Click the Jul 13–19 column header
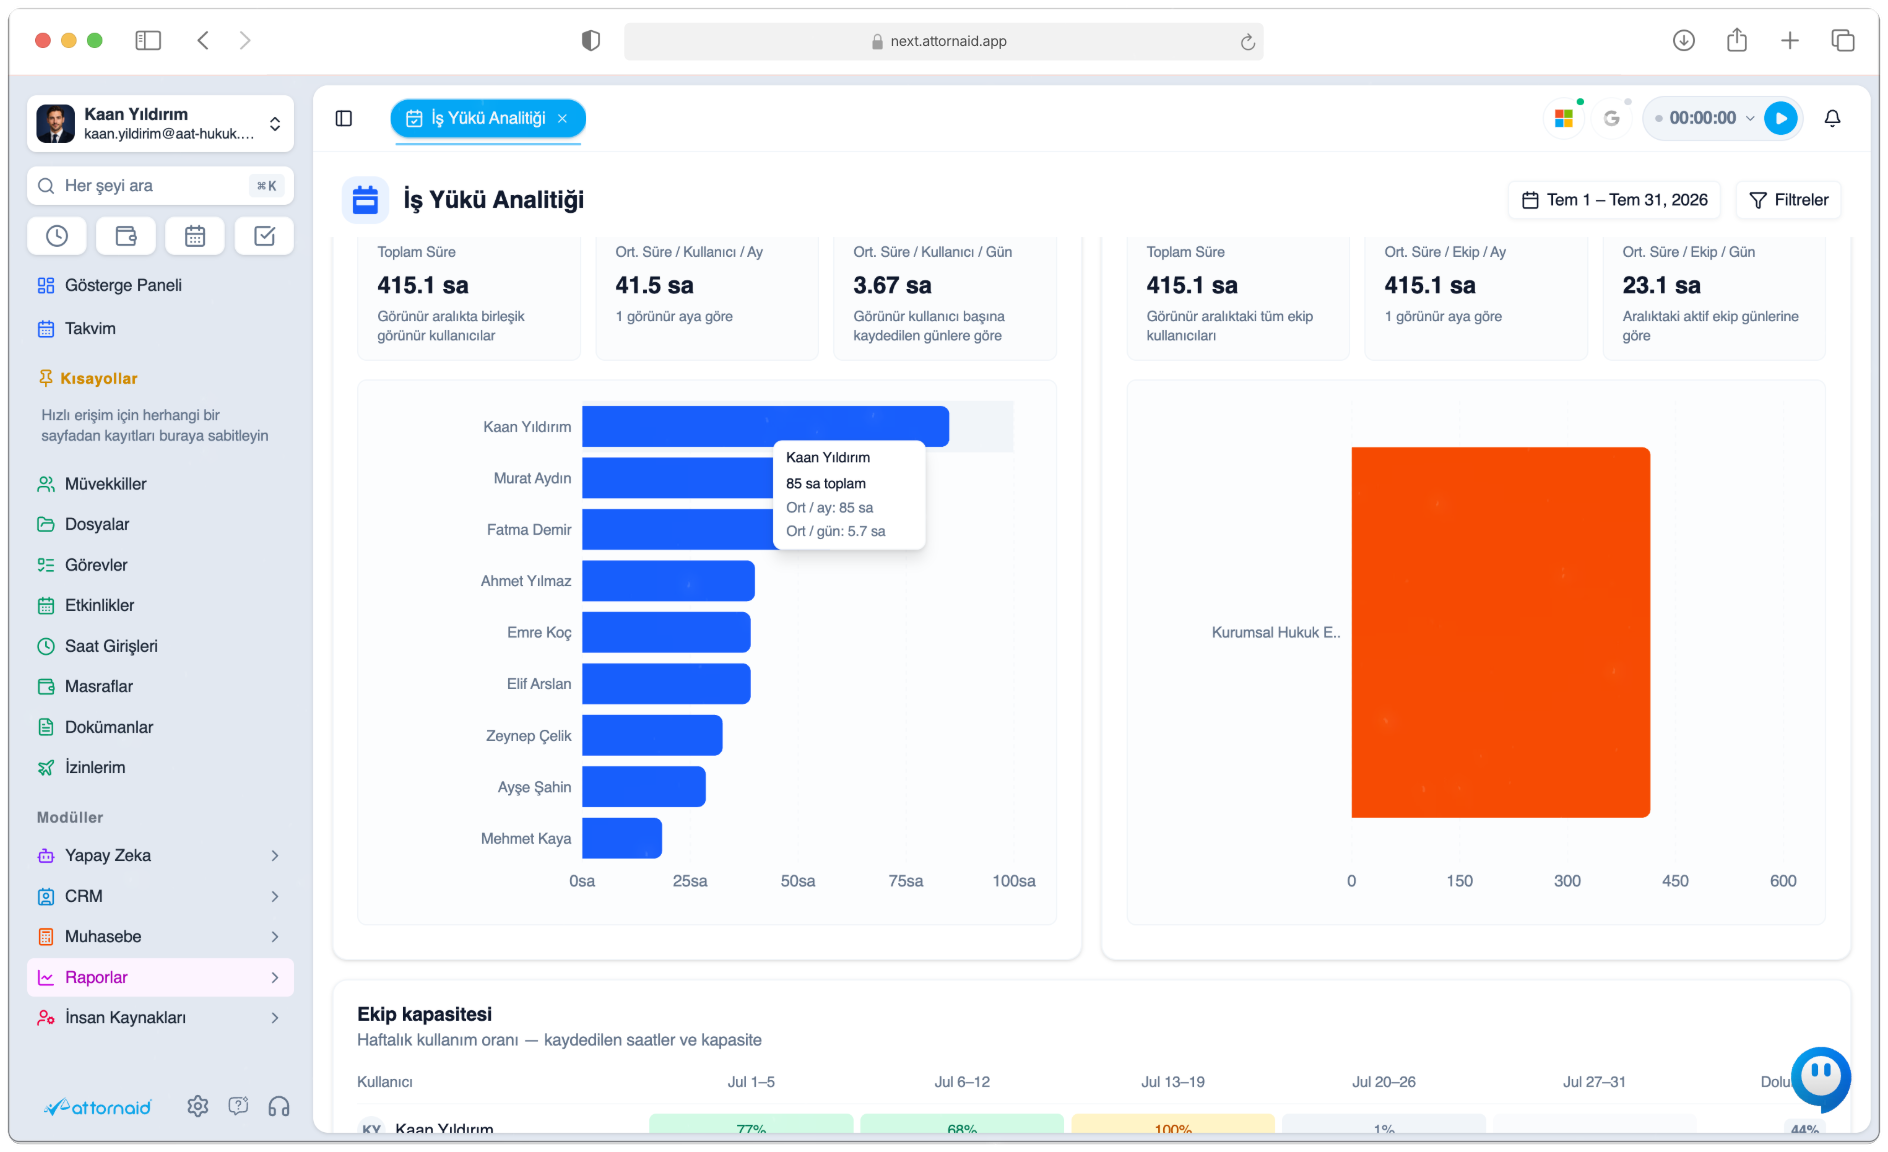 click(1172, 1082)
